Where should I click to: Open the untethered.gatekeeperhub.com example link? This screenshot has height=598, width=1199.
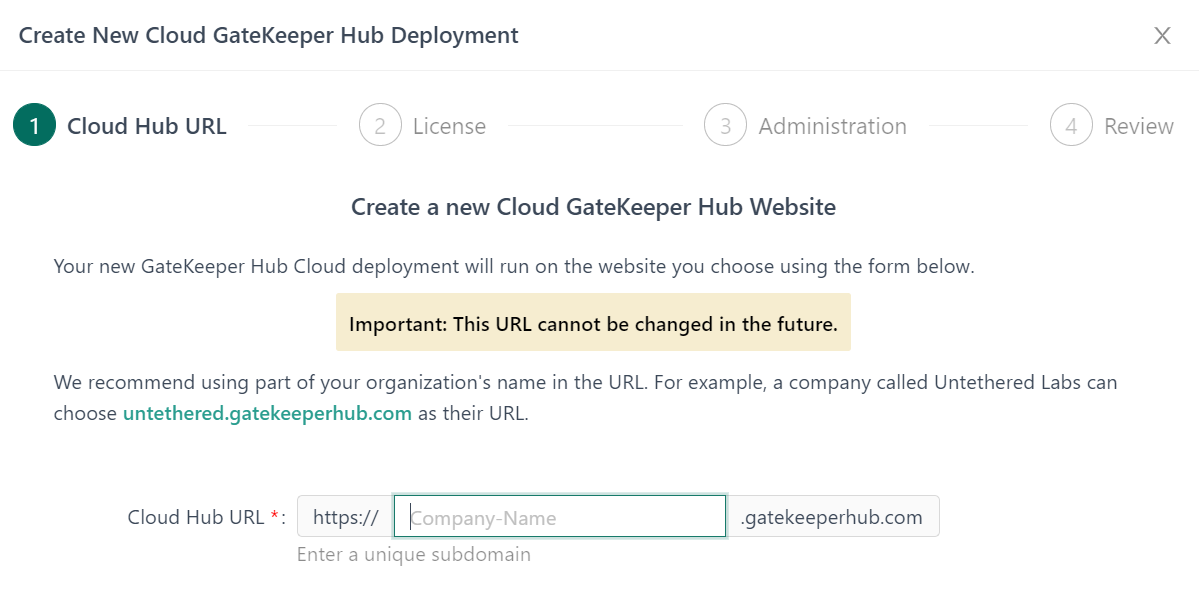[267, 414]
